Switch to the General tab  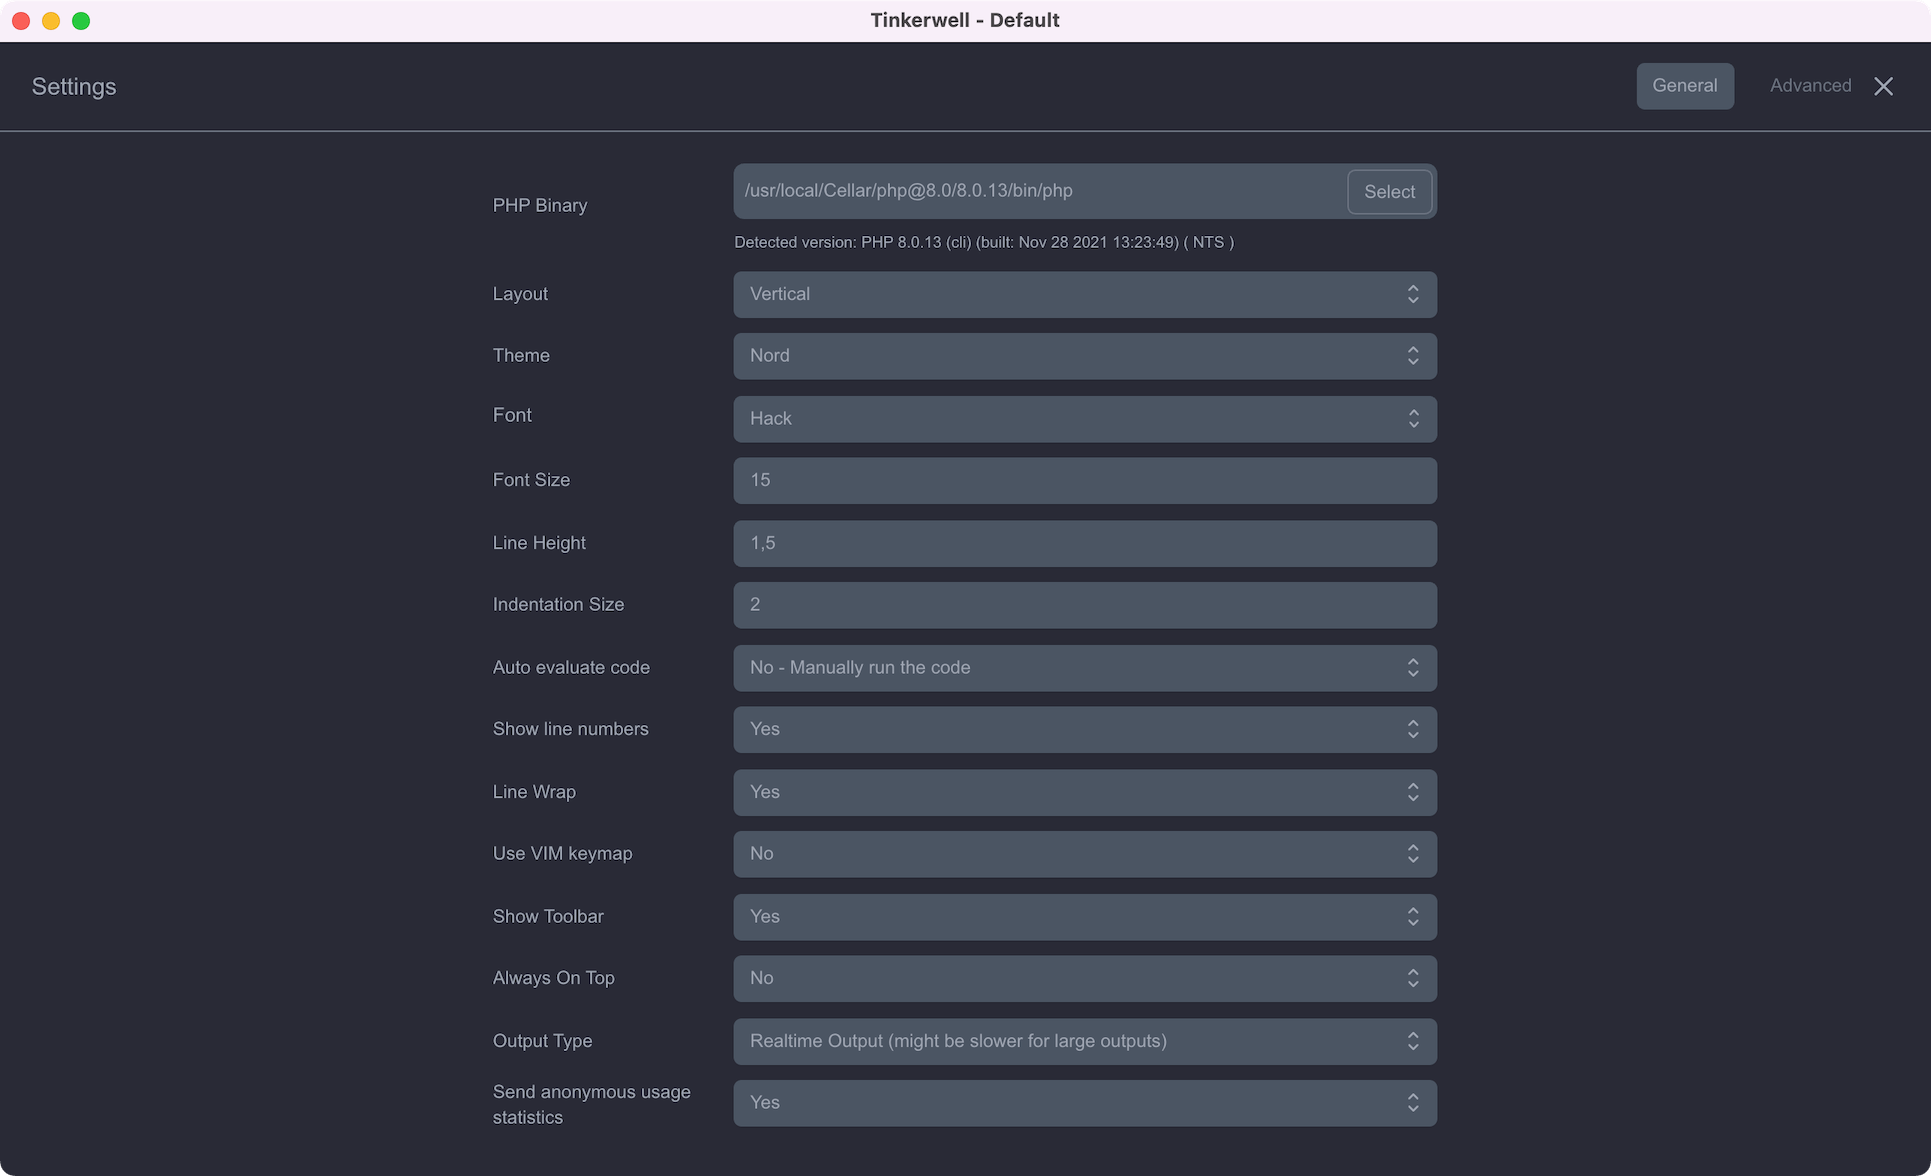point(1685,86)
